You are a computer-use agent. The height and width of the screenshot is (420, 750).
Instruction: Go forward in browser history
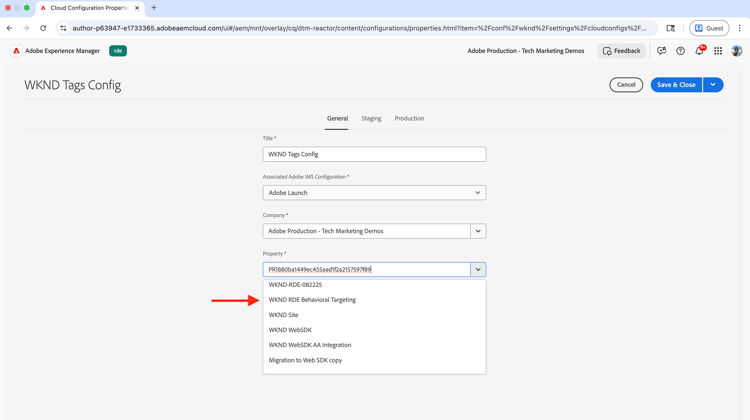coord(26,28)
